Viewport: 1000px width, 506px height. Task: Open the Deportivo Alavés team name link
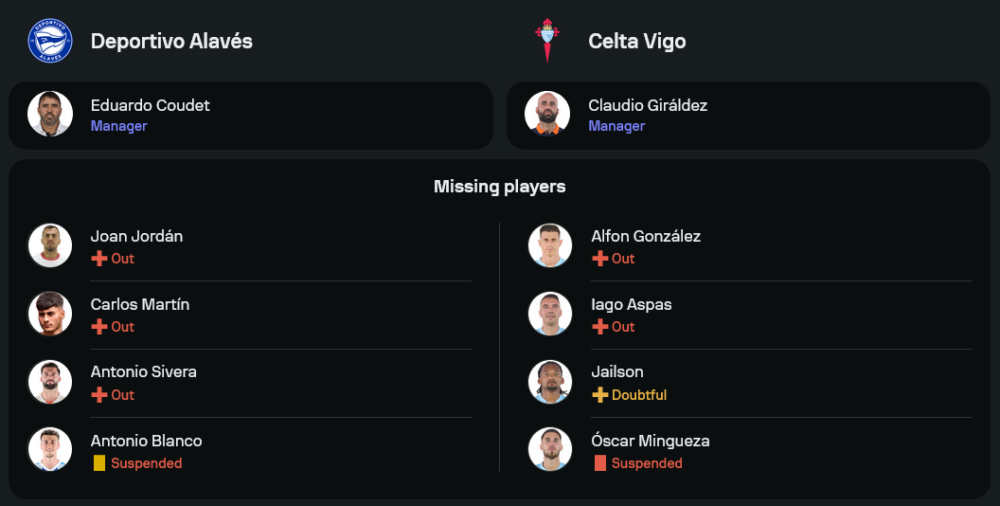click(171, 41)
